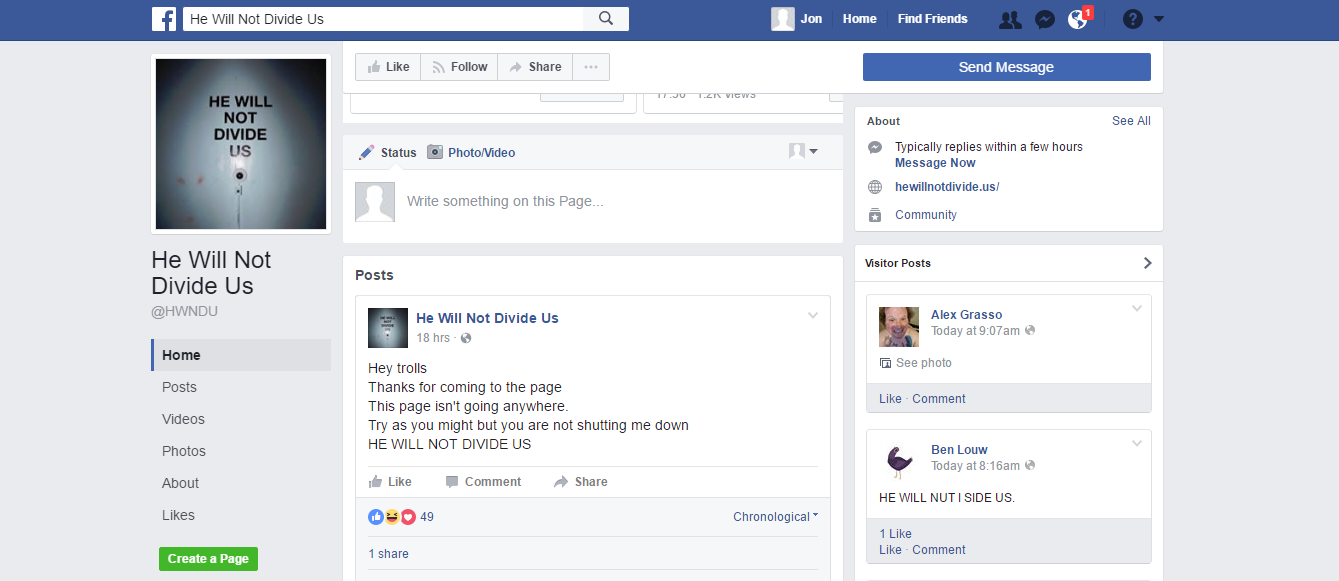
Task: Click 1 Like on Ben Louw's post
Action: pos(895,534)
